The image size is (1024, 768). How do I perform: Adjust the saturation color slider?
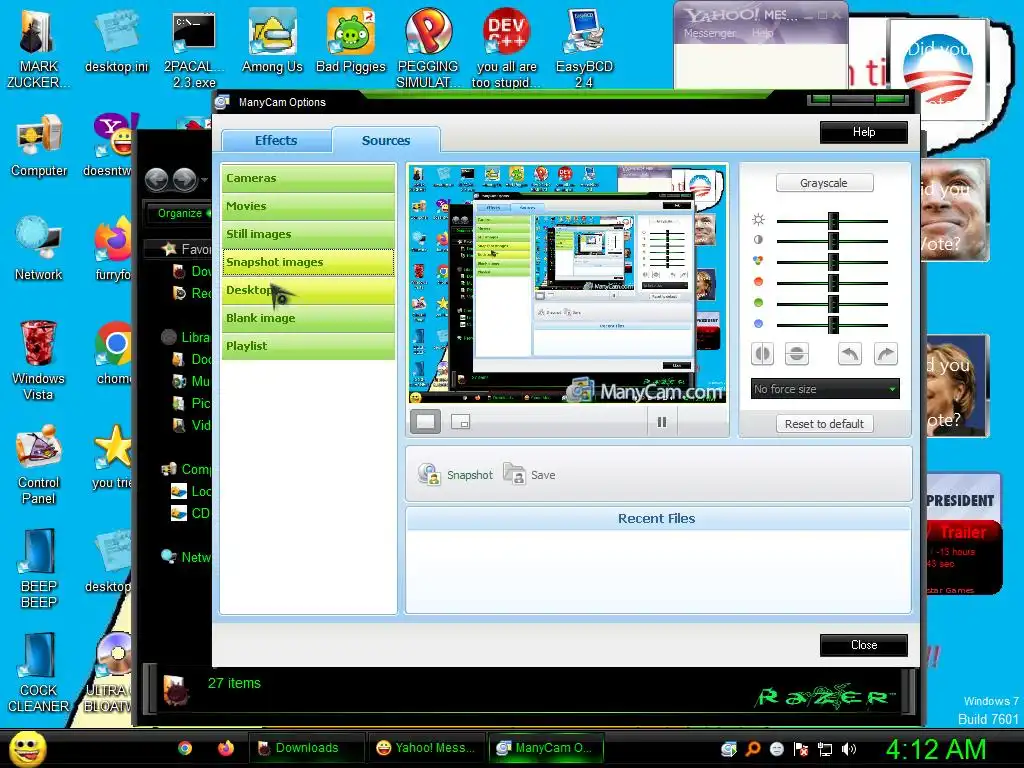[832, 262]
